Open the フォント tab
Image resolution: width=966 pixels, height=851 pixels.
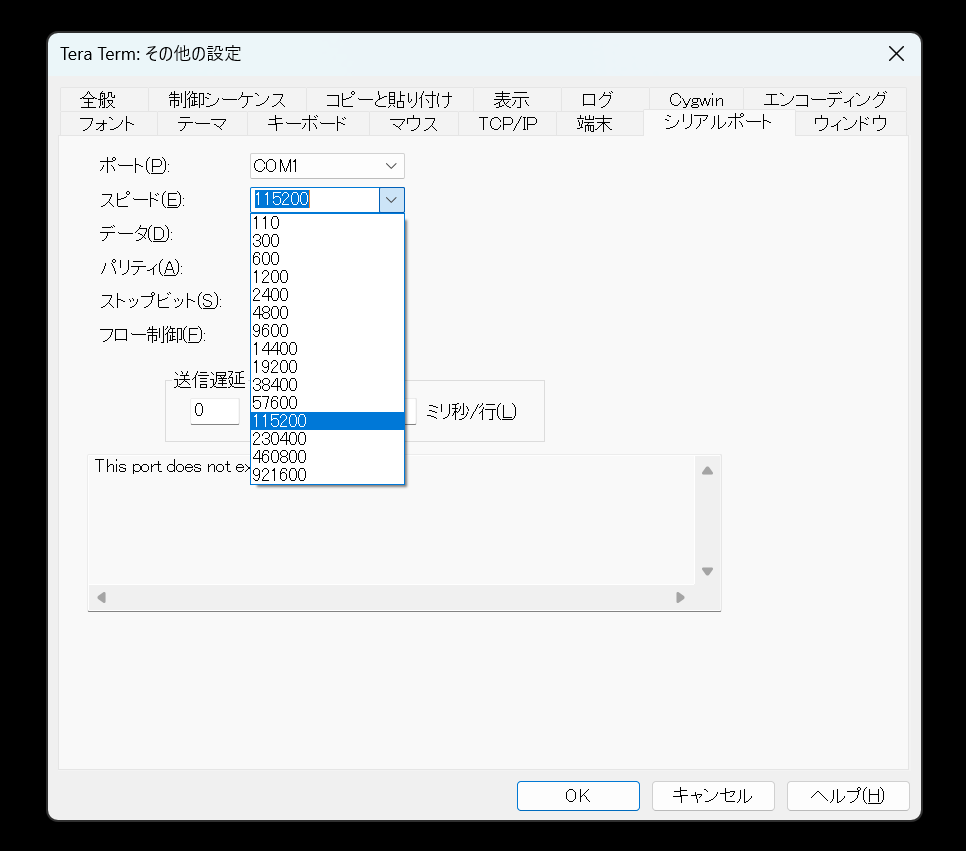[x=107, y=124]
